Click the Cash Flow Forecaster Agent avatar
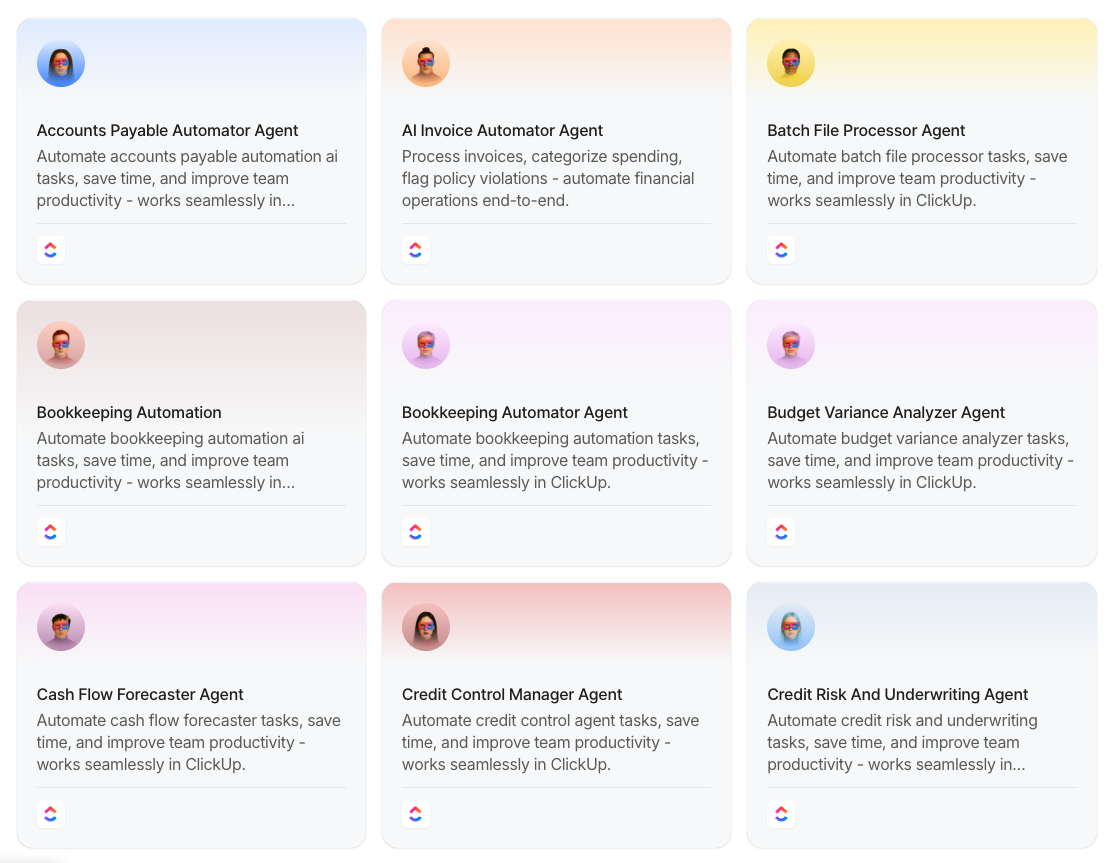Screen dimensions: 1117x863 click(61, 627)
